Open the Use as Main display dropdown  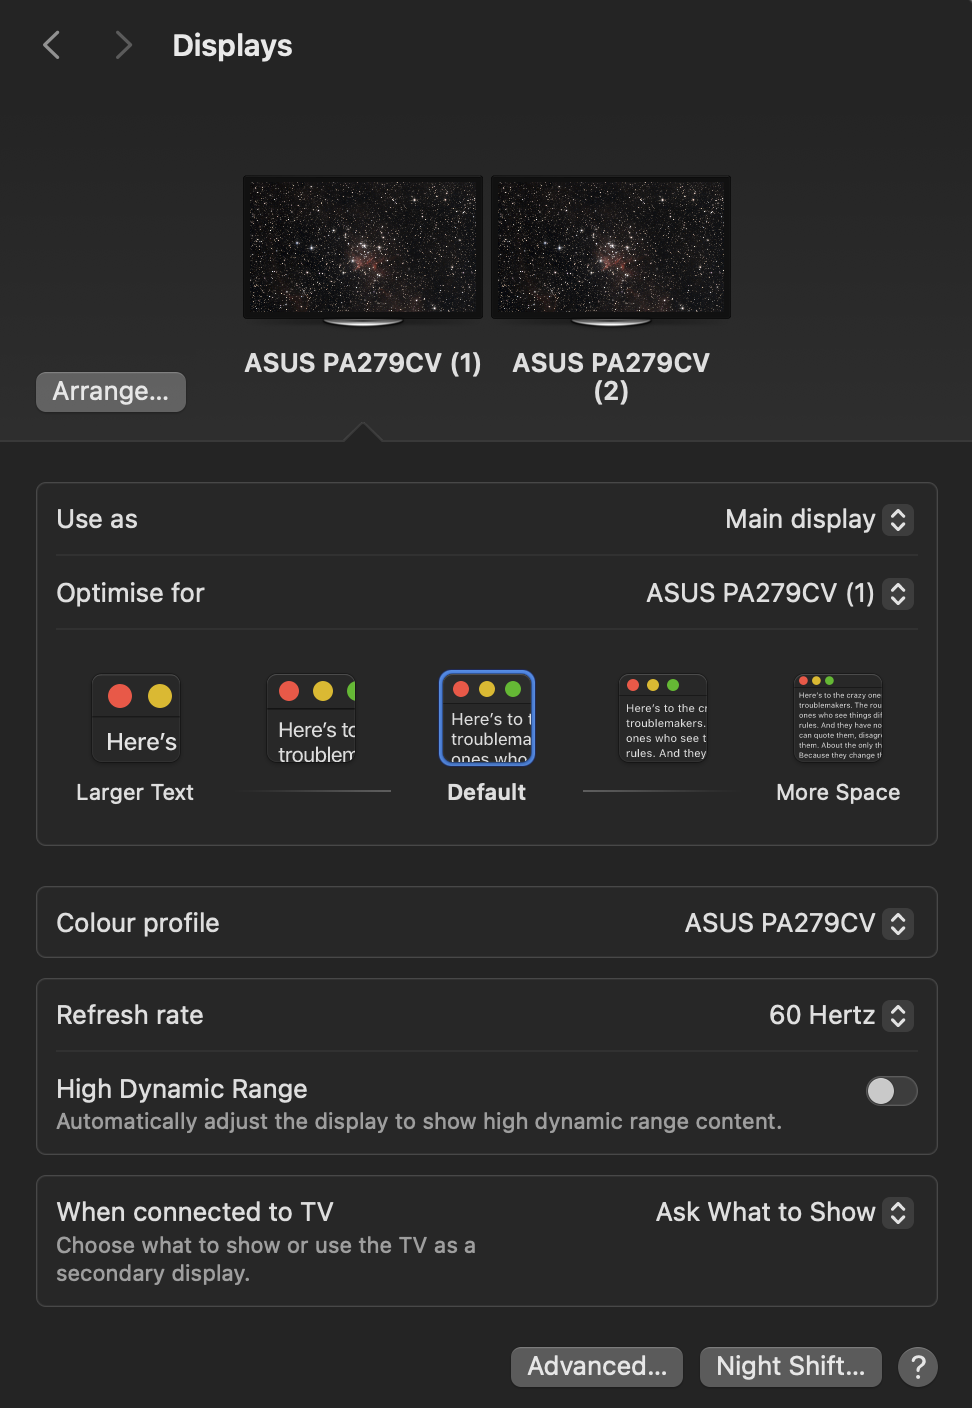coord(819,519)
